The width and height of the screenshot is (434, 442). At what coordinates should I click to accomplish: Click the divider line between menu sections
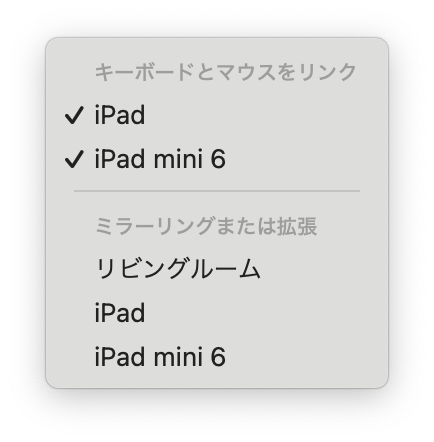click(x=217, y=191)
